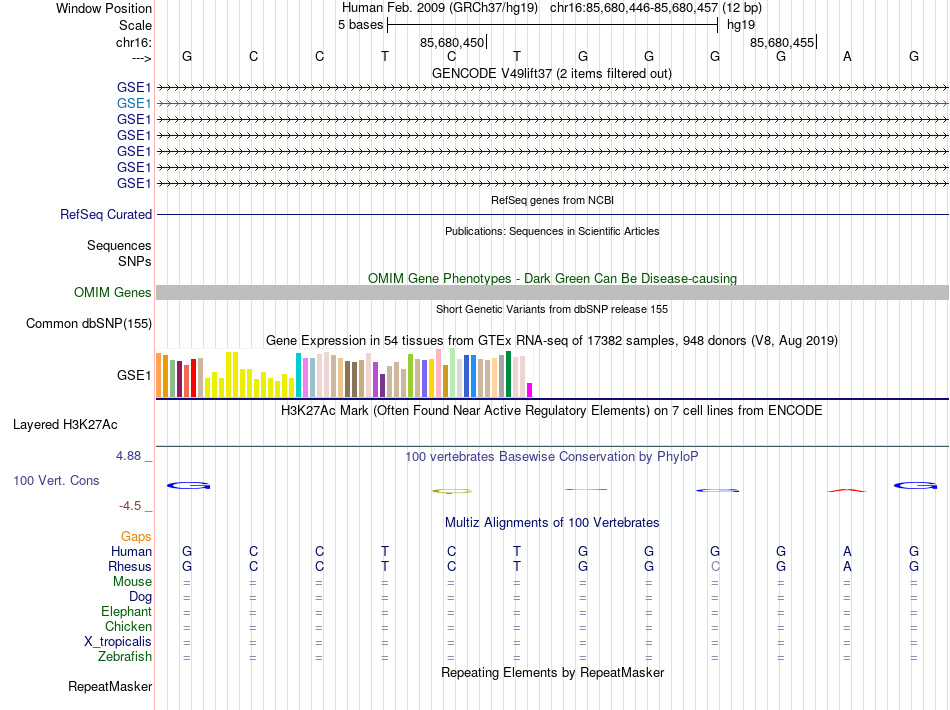This screenshot has width=950, height=710.
Task: Click the Zebrafish species label
Action: click(x=125, y=657)
